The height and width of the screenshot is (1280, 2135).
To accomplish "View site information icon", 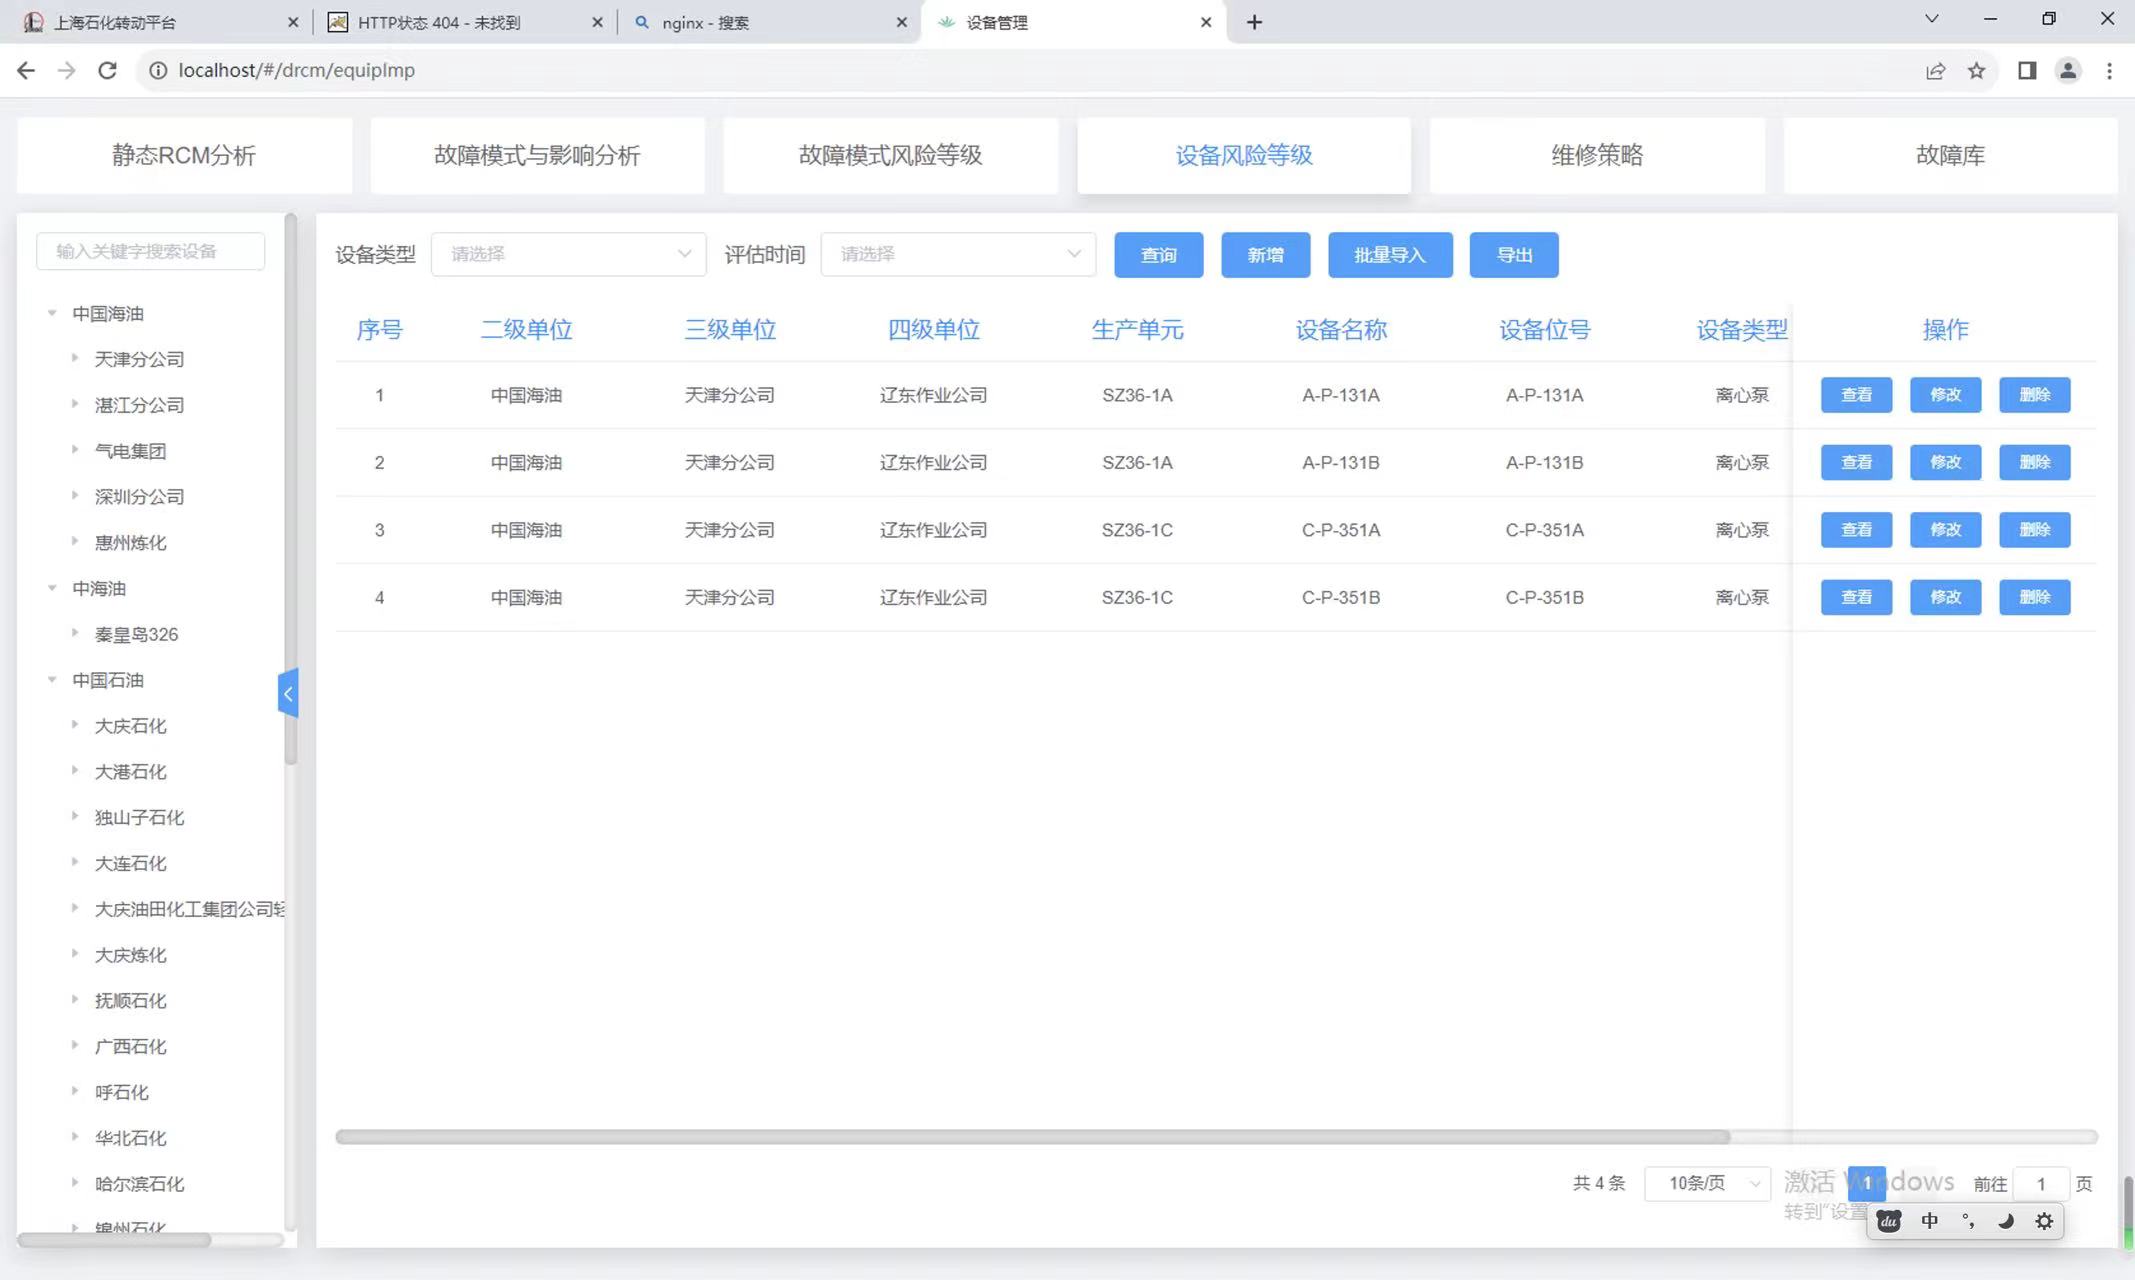I will pos(158,70).
